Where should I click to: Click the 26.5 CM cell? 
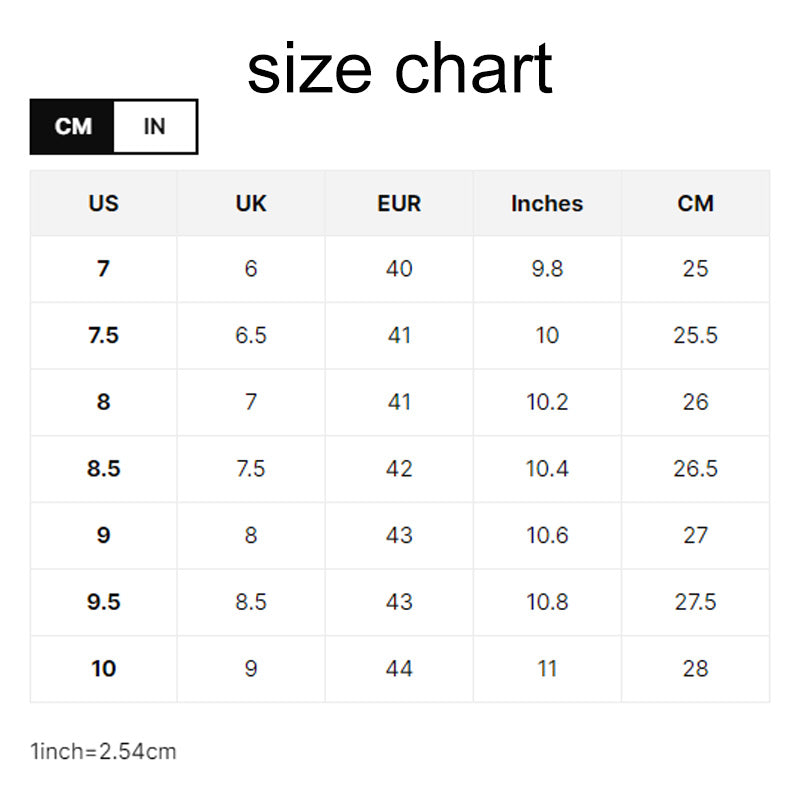pos(695,469)
